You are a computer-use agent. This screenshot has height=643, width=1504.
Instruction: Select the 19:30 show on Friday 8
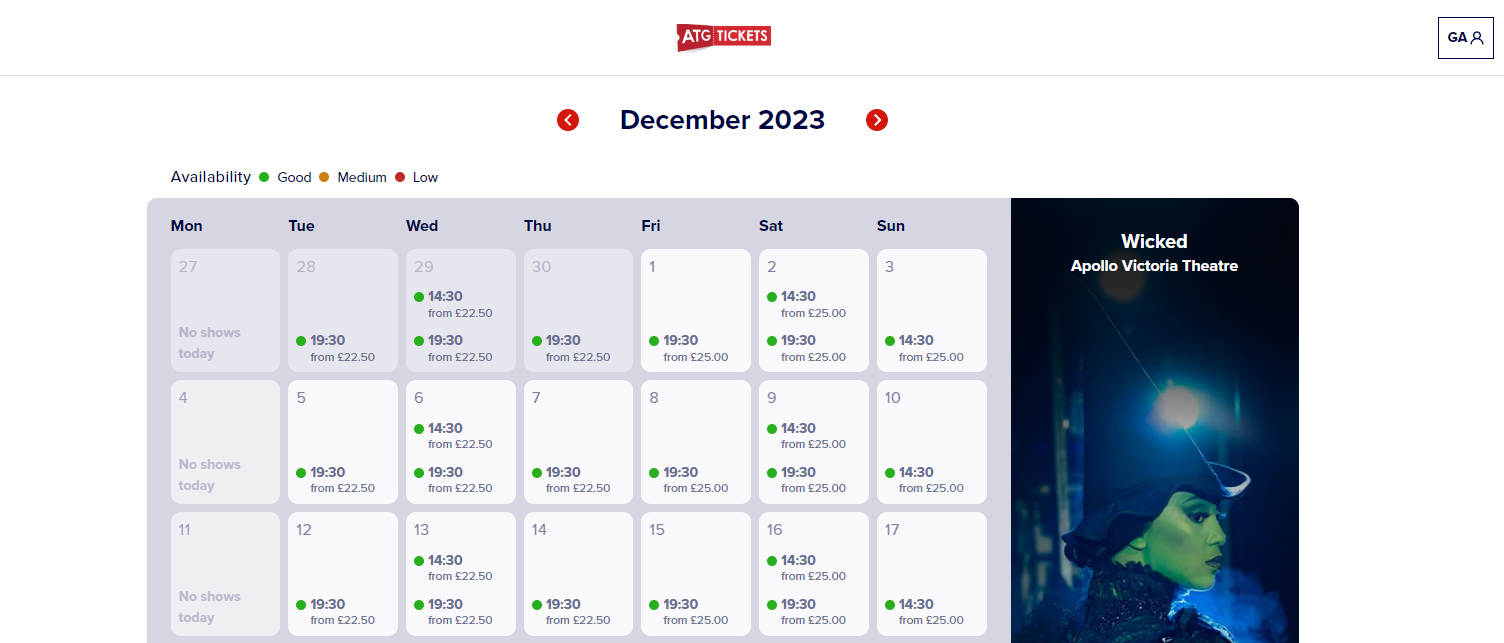pos(688,480)
